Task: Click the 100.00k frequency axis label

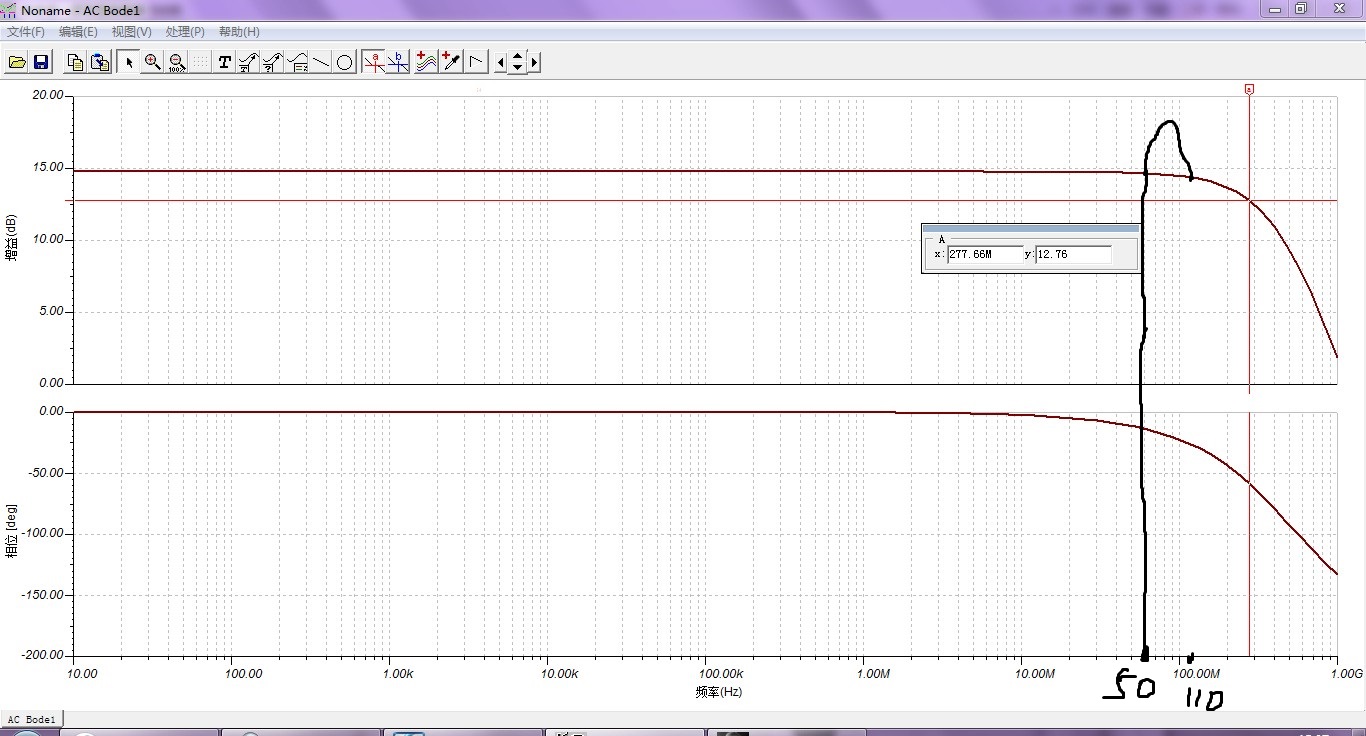Action: tap(720, 673)
